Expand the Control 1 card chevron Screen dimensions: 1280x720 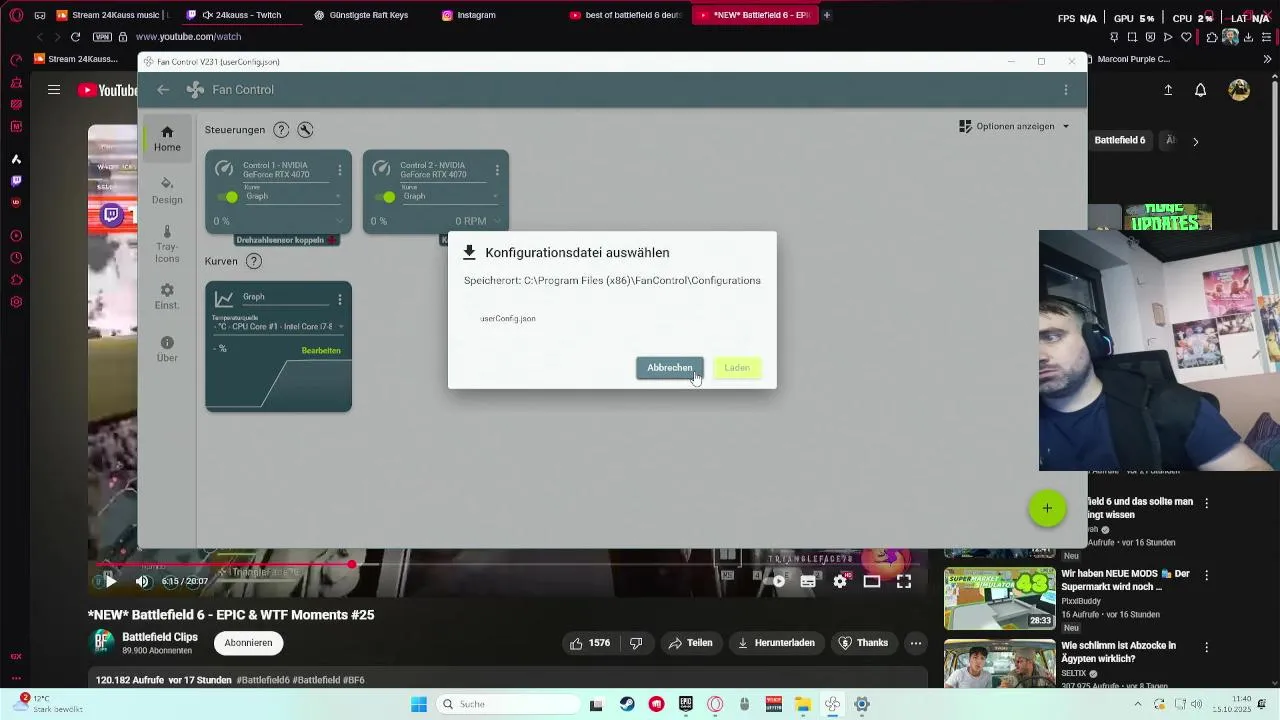click(340, 222)
